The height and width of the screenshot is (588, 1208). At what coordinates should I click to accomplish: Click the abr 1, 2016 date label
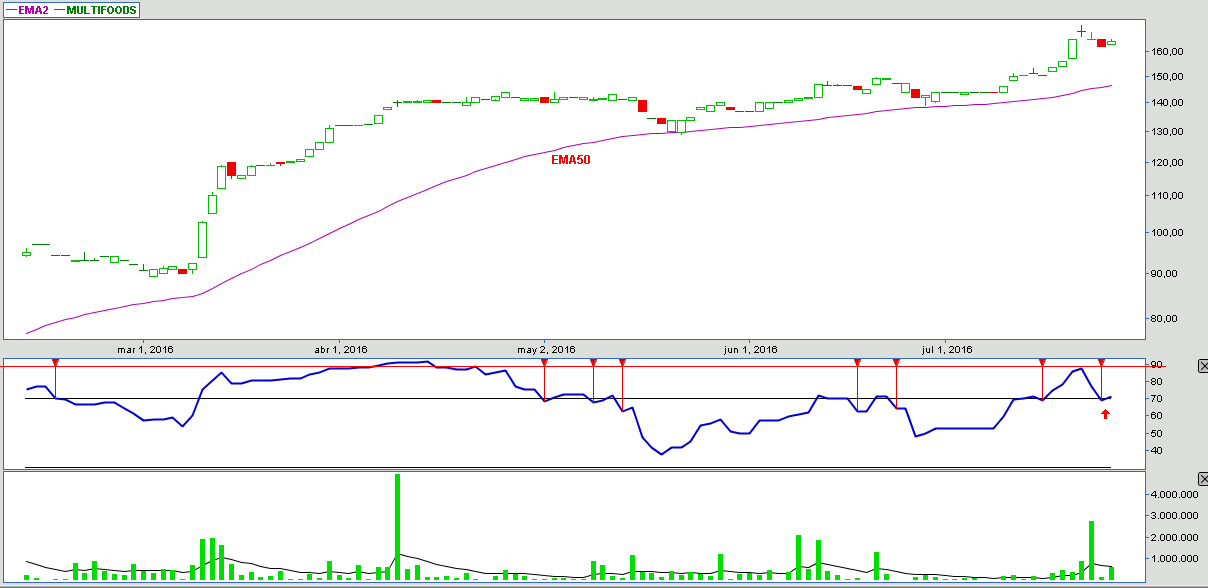[341, 349]
